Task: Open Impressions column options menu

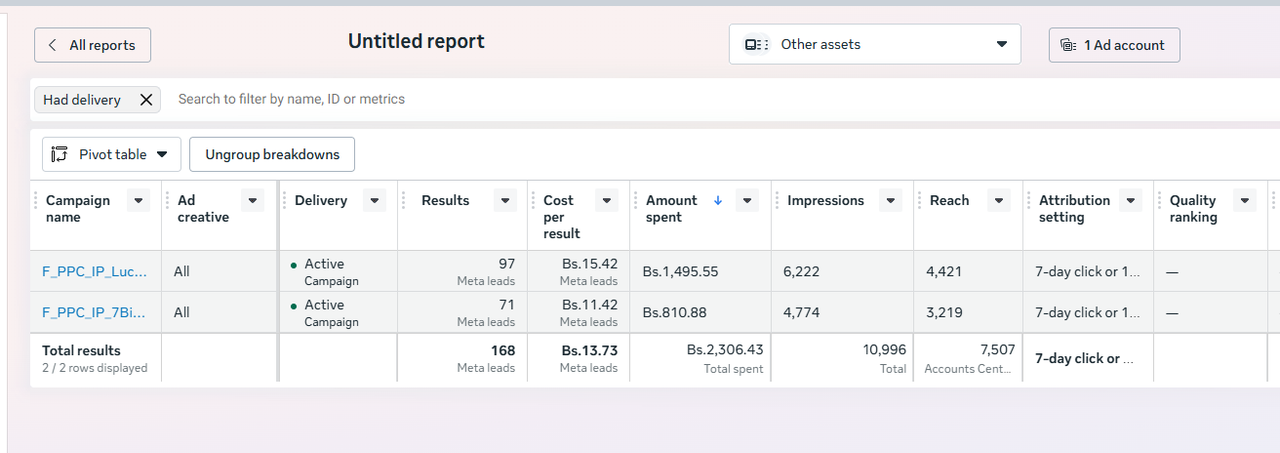Action: (x=890, y=201)
